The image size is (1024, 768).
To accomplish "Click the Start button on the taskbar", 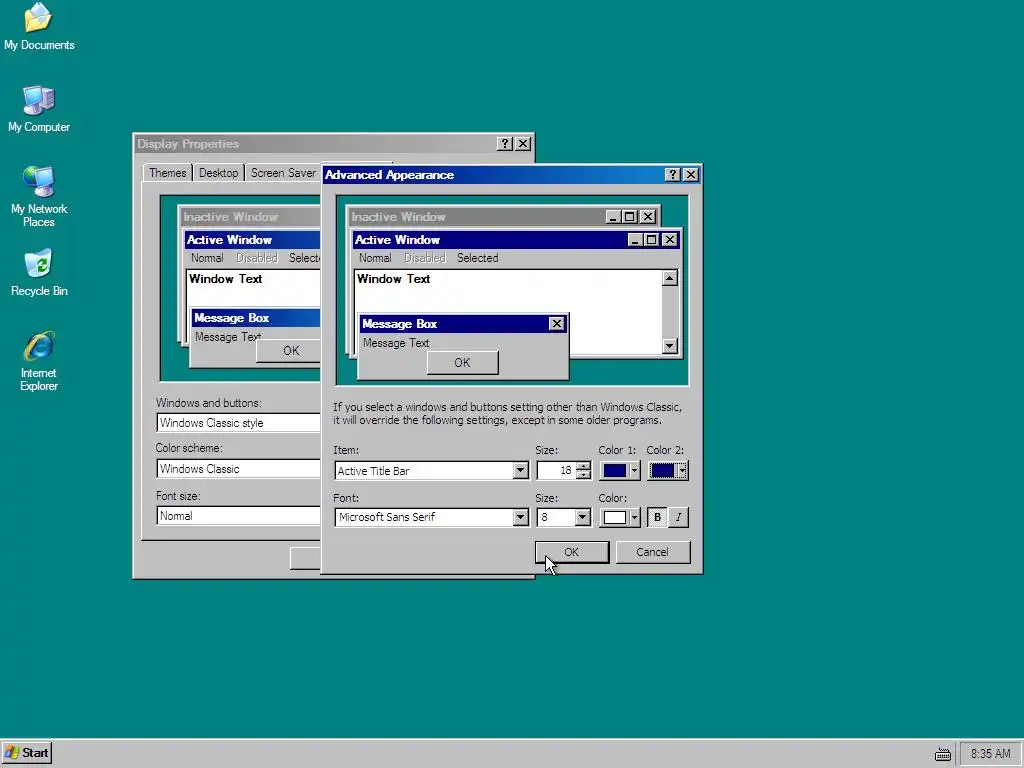I will click(27, 752).
